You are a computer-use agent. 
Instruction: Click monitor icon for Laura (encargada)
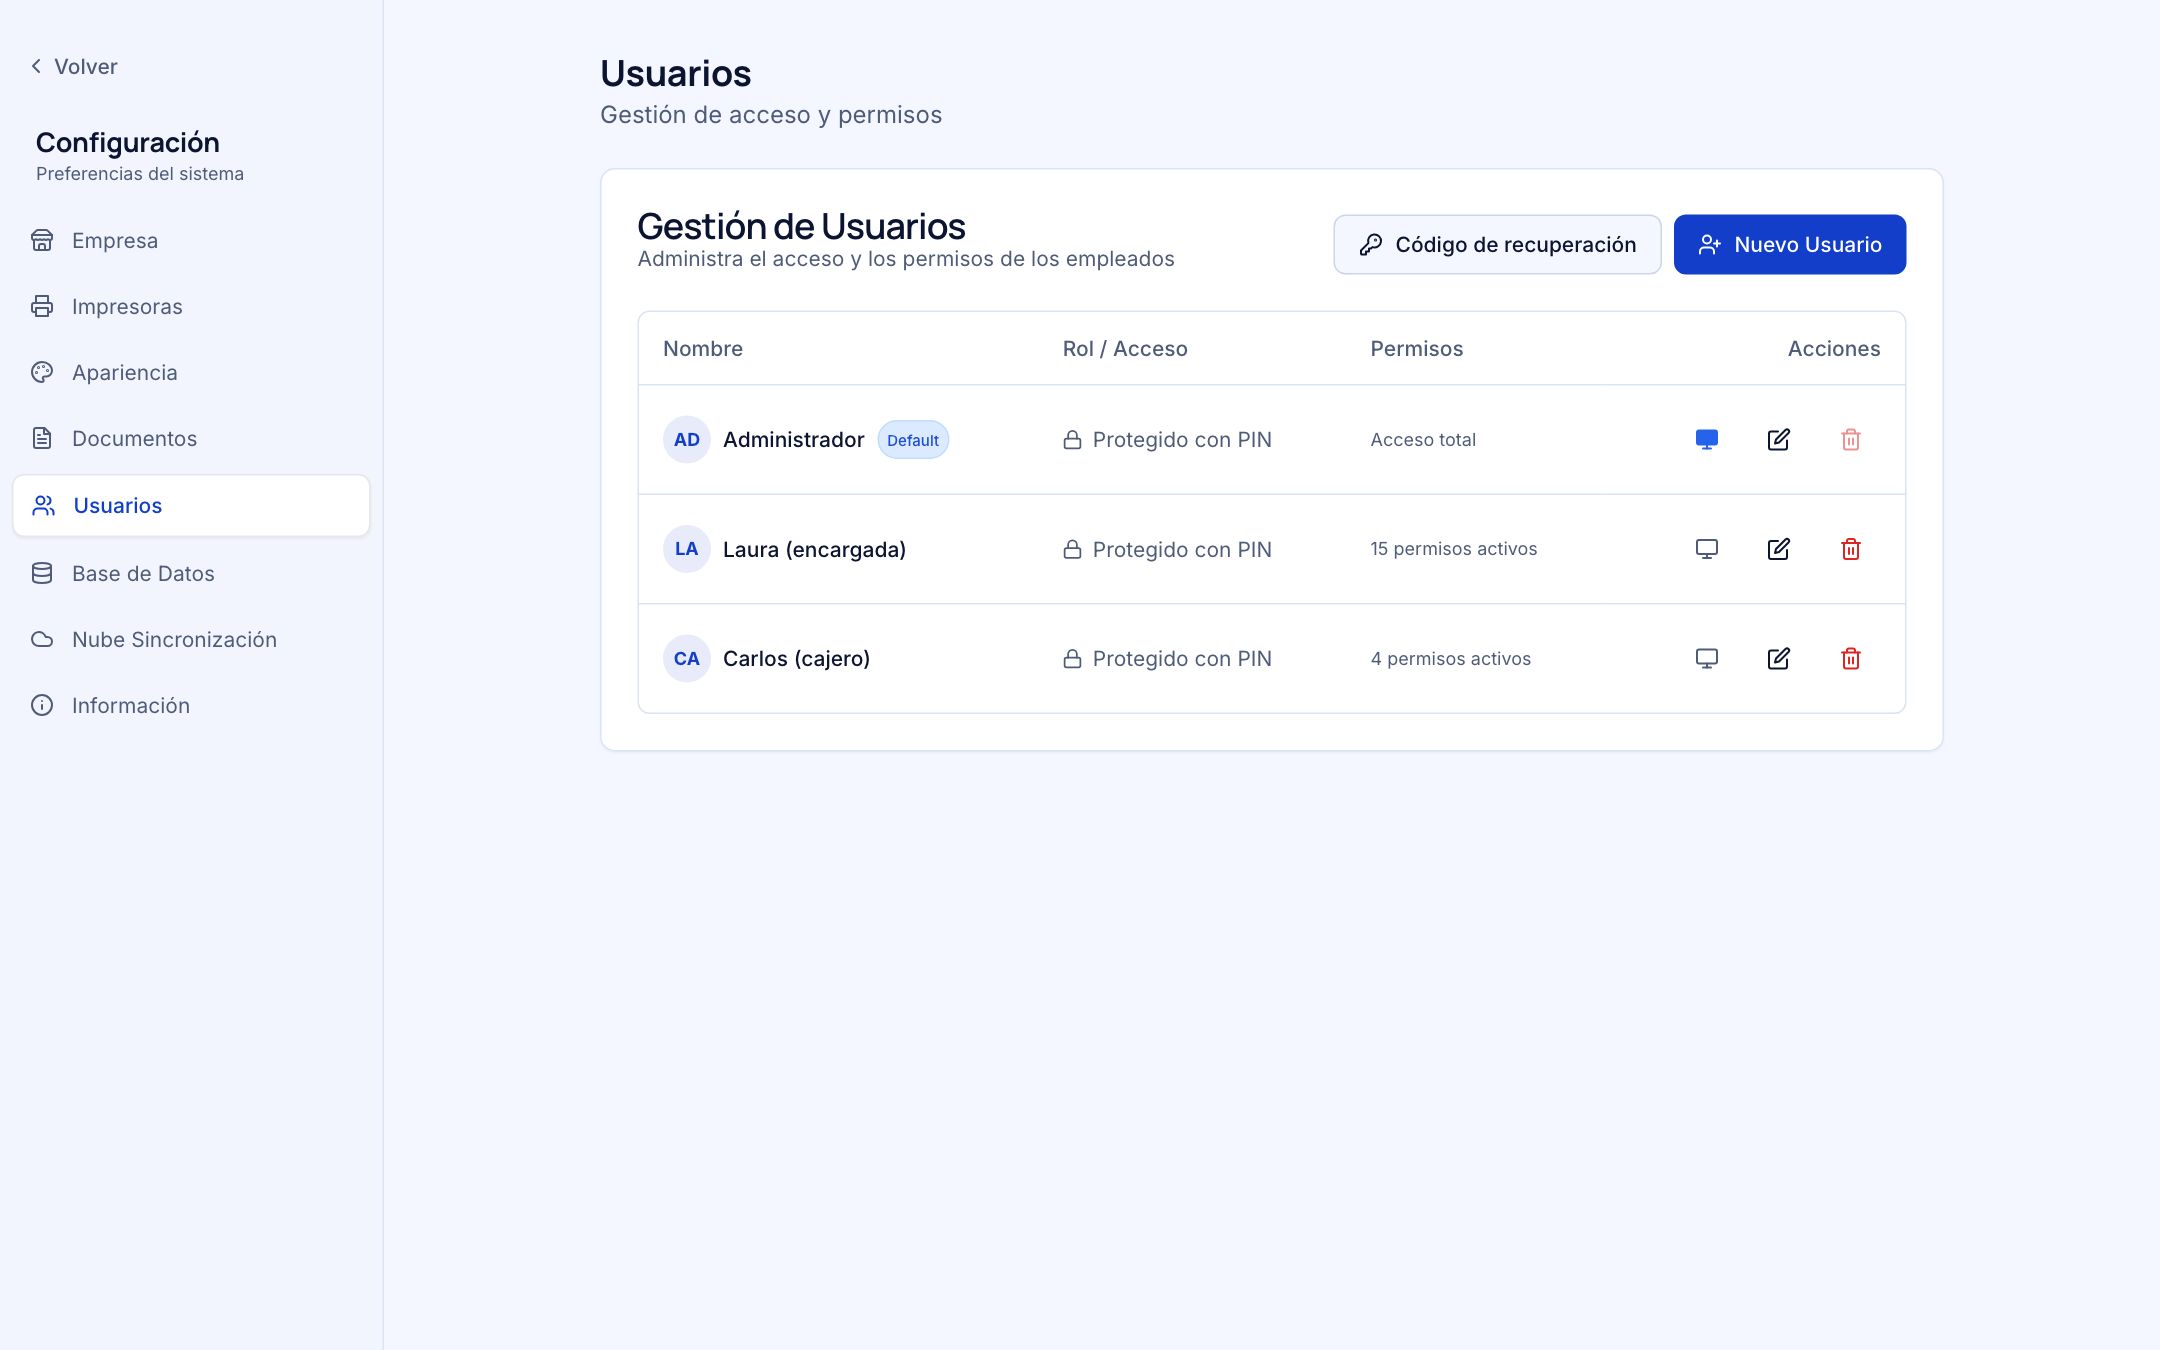[1707, 549]
